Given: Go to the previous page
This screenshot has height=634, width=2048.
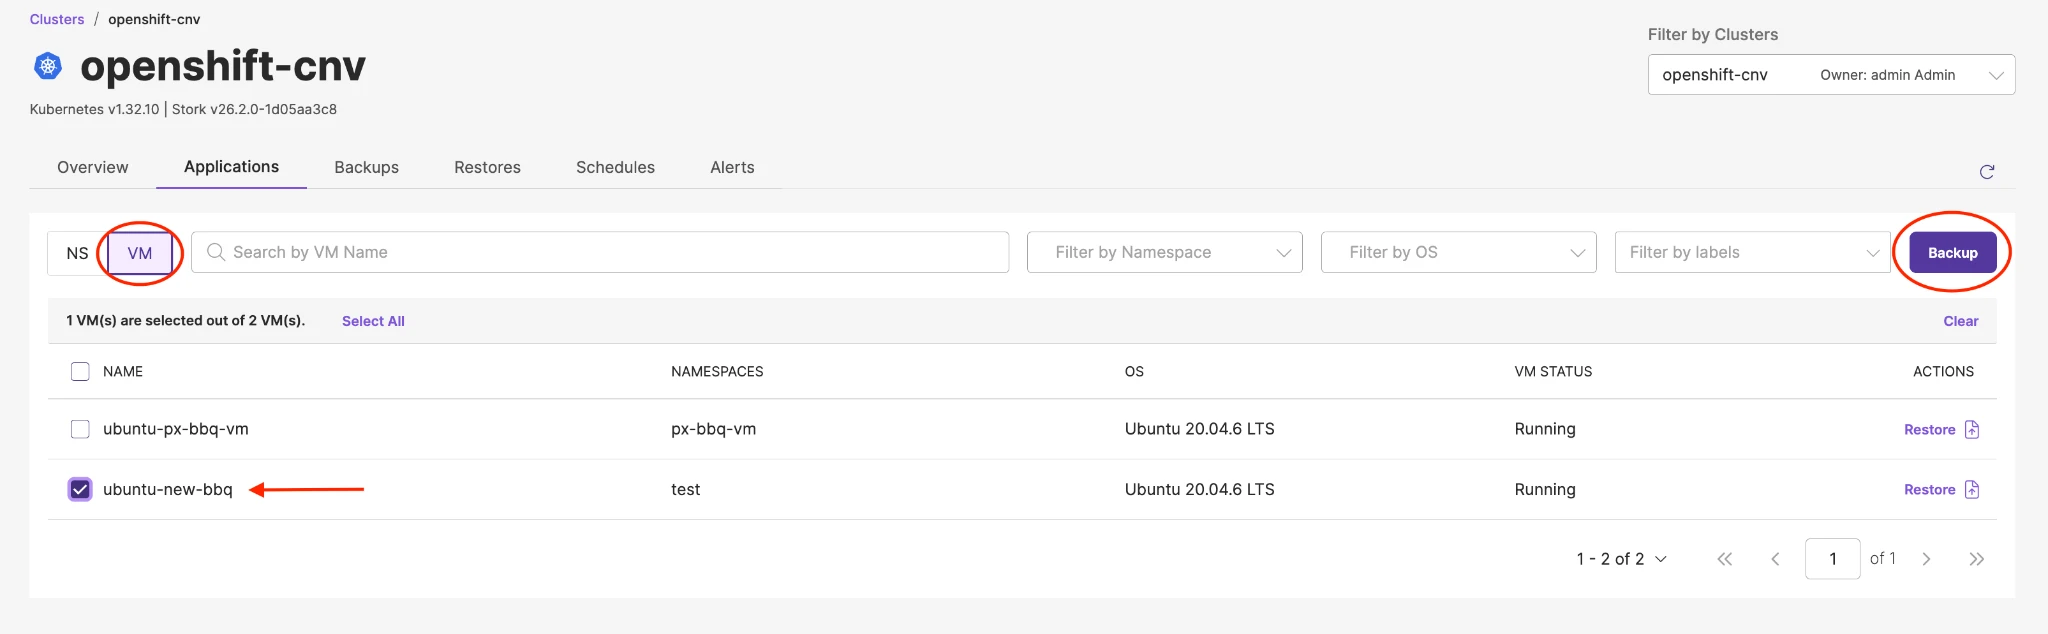Looking at the screenshot, I should point(1775,559).
